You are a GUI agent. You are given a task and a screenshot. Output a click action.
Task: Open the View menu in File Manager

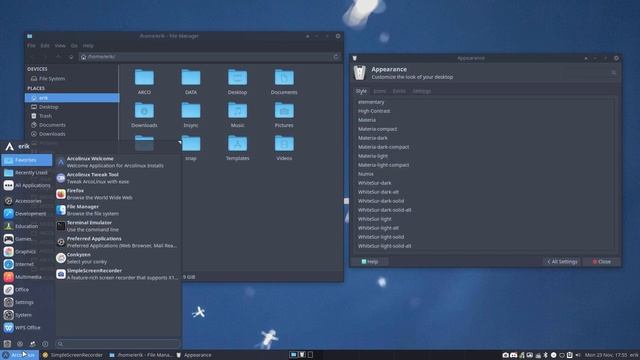pos(60,46)
